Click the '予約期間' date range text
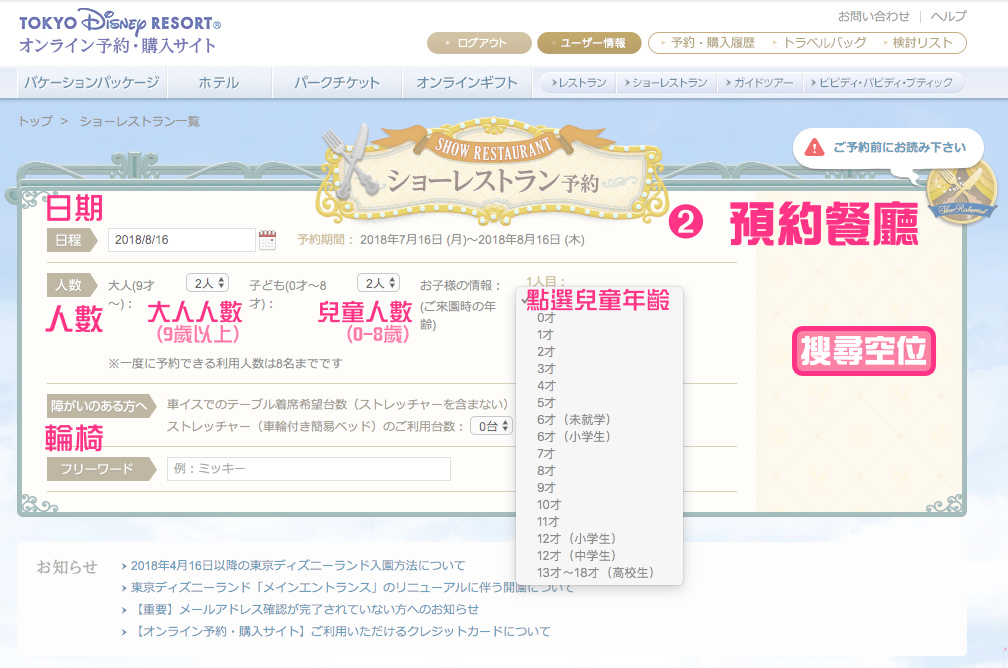1008x668 pixels. pyautogui.click(x=440, y=240)
